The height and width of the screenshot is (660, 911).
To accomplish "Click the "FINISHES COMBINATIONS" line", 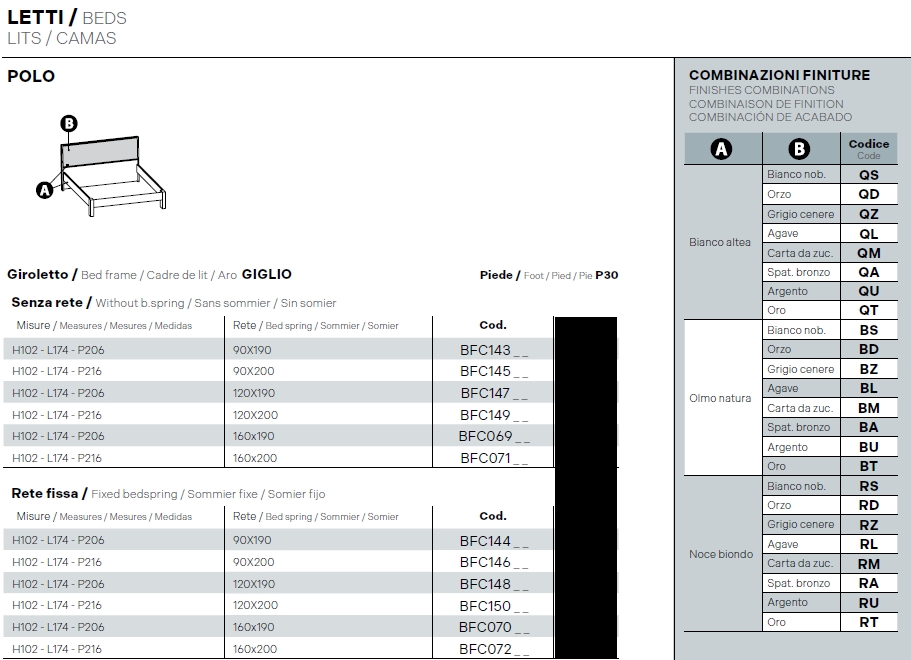I will tap(761, 90).
